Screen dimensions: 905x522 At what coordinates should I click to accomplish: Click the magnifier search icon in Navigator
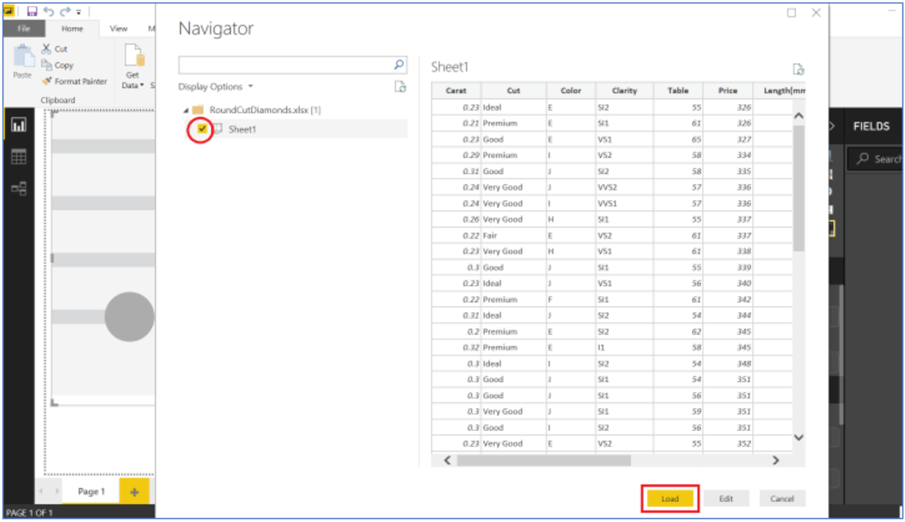pos(399,65)
